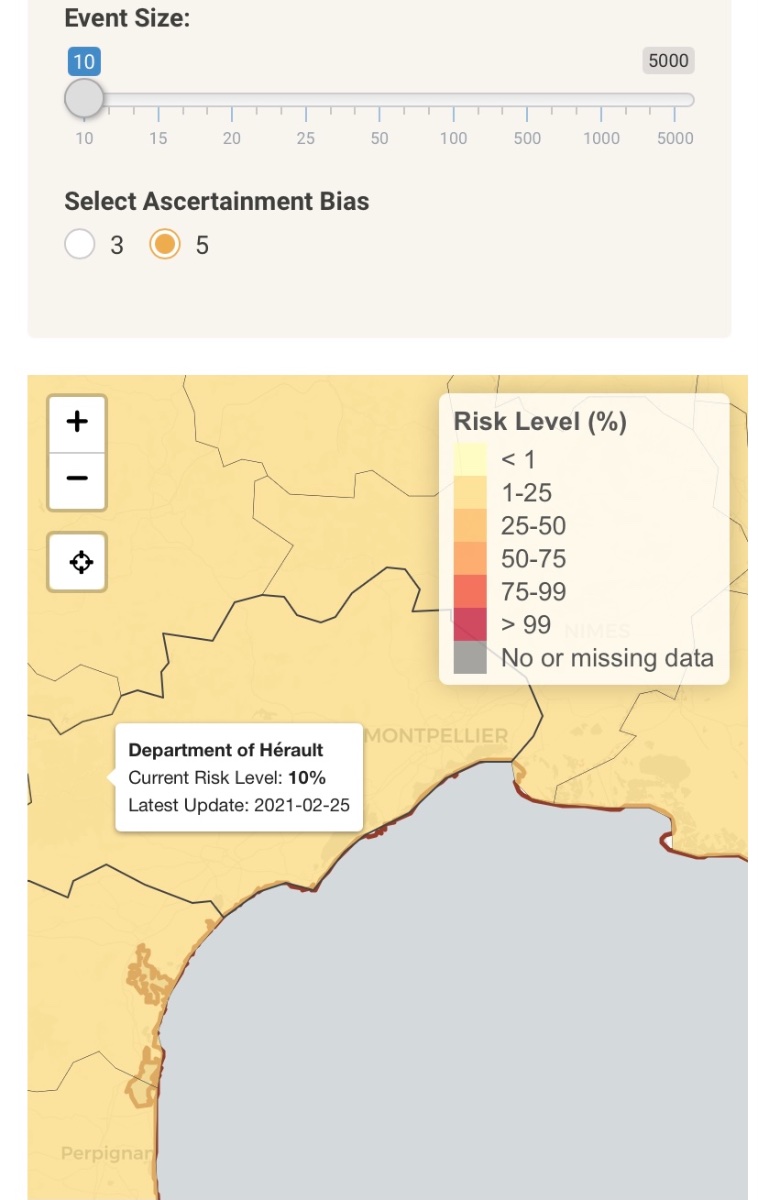Click the 'Department of Hérault' tooltip title
This screenshot has width=758, height=1200.
(x=226, y=750)
